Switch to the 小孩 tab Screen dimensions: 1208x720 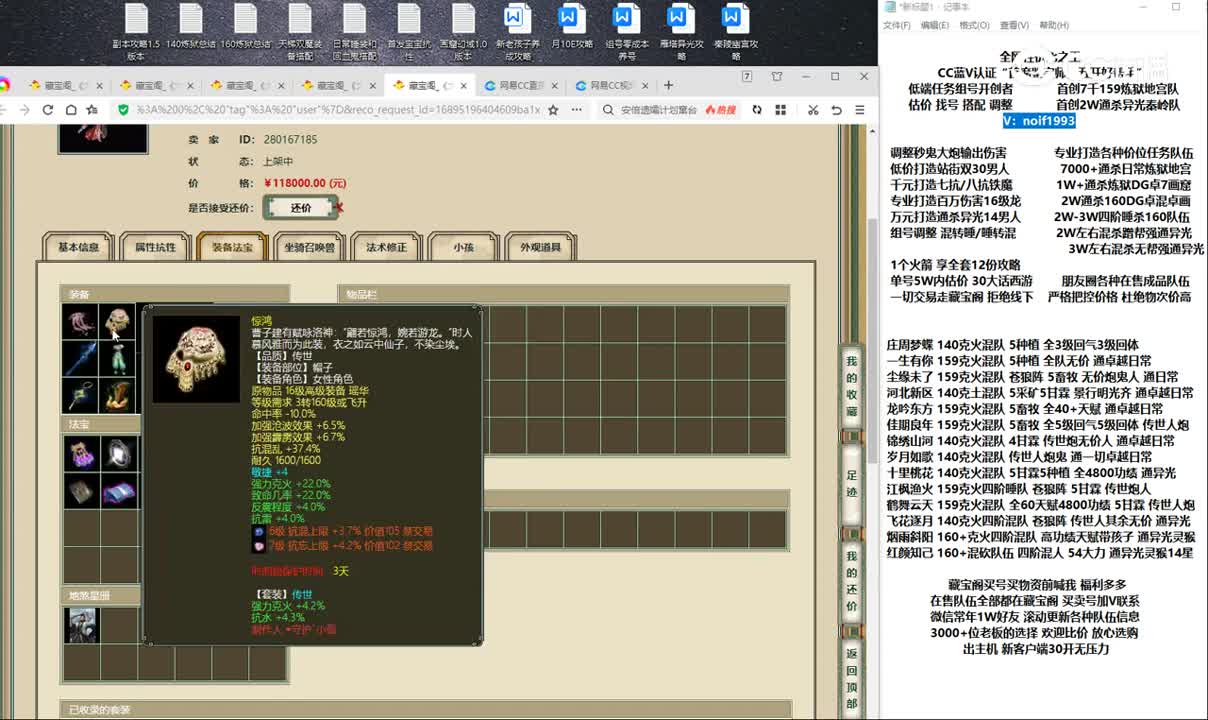(x=463, y=247)
